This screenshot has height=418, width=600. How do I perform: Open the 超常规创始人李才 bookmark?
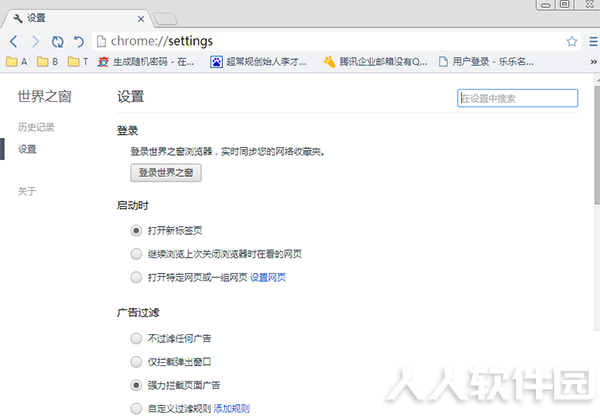pyautogui.click(x=258, y=62)
